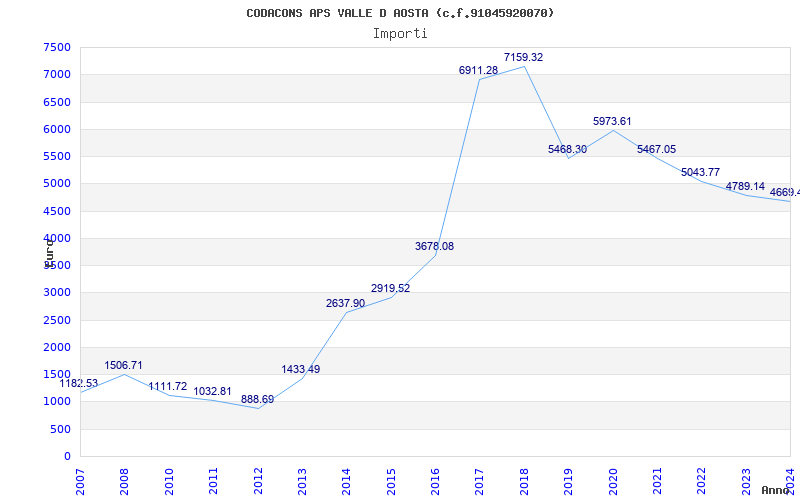Select data label 5467.05
The height and width of the screenshot is (500, 800).
point(657,149)
